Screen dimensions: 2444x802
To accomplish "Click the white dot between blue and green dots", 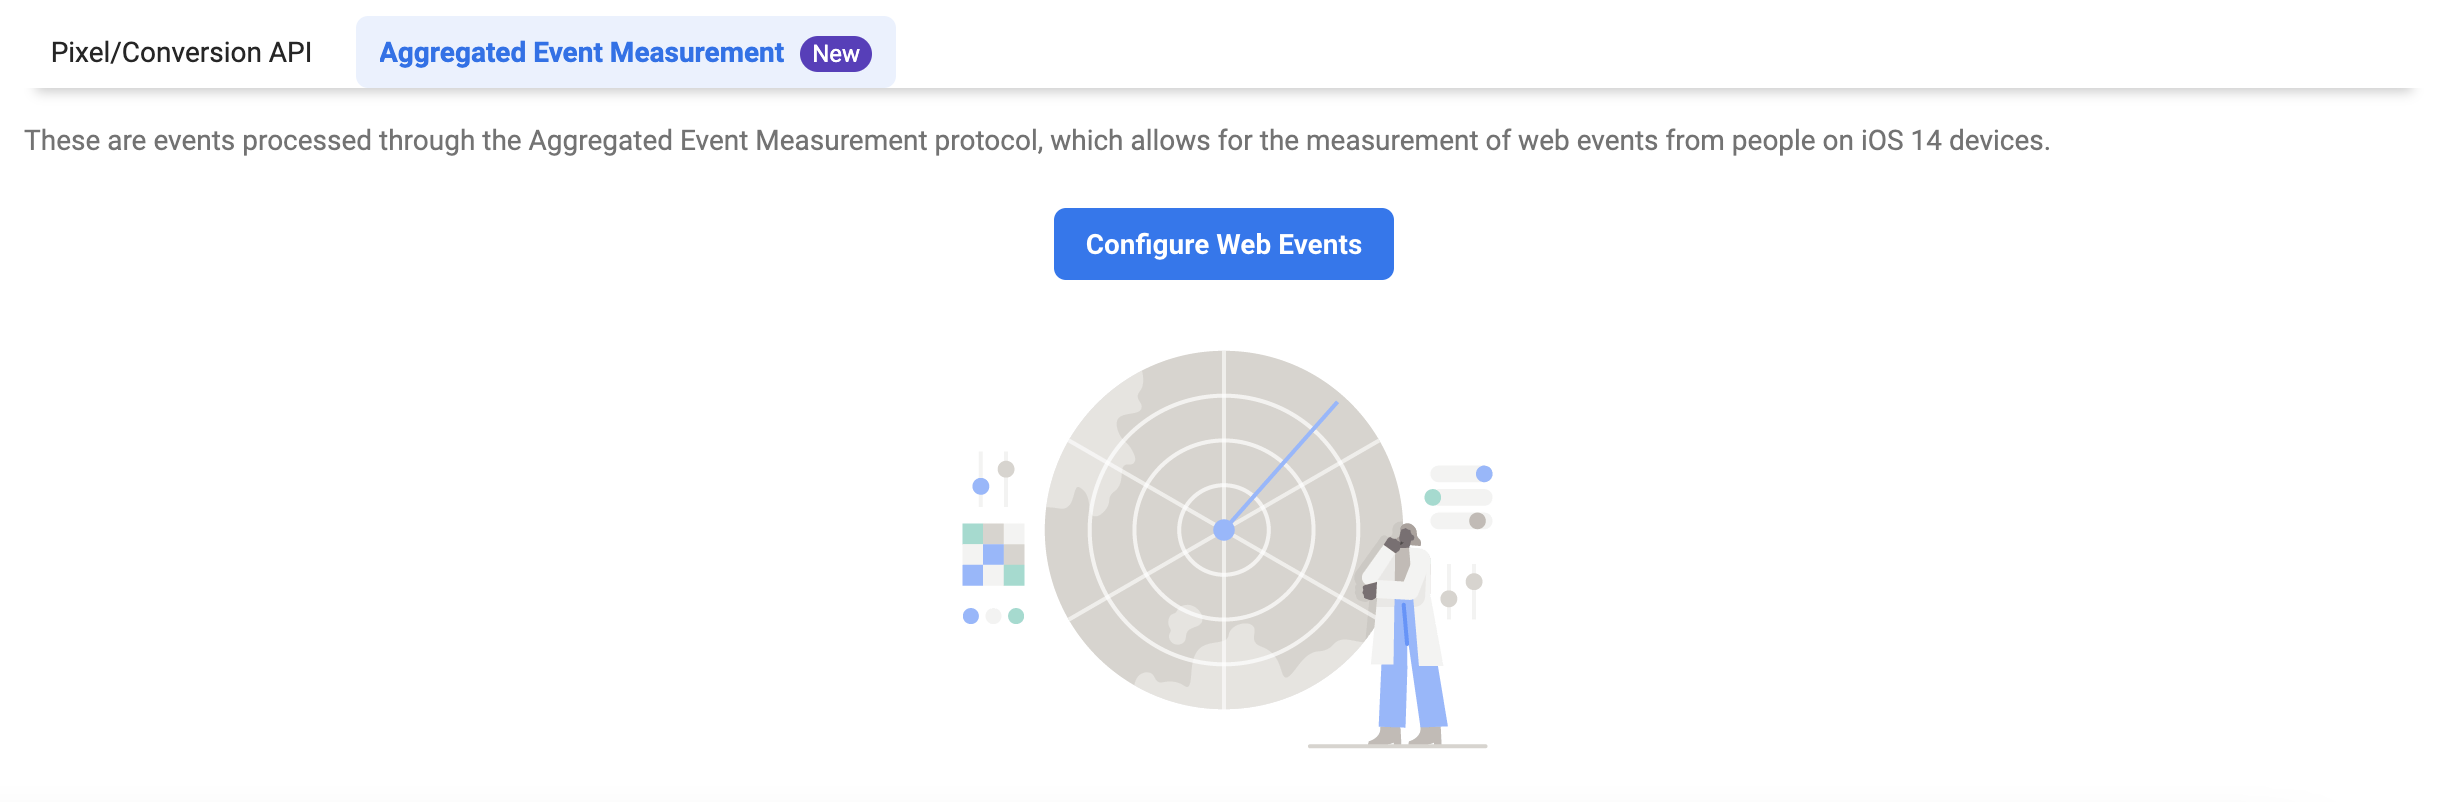I will tap(993, 616).
